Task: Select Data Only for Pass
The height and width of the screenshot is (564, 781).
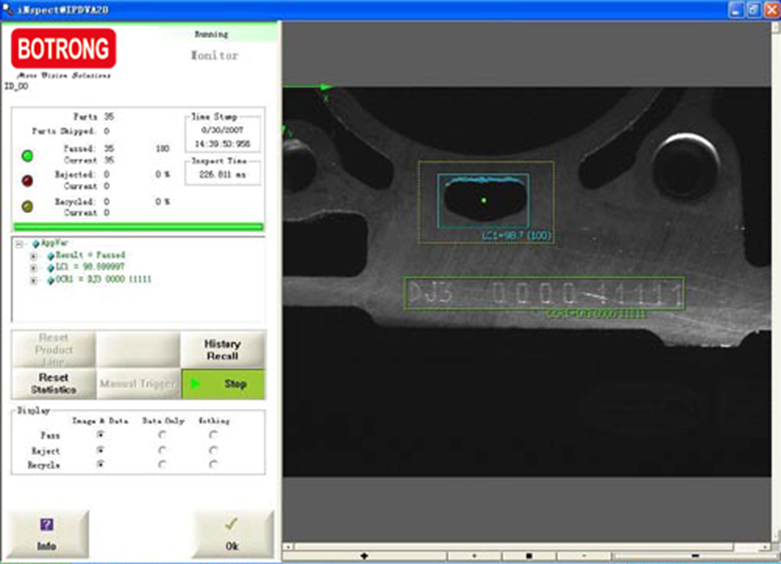Action: click(x=162, y=434)
